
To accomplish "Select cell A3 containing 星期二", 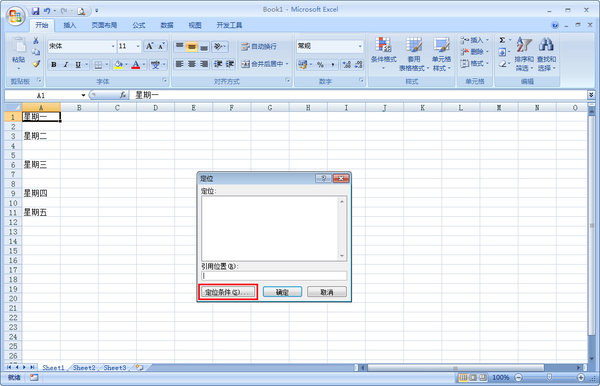I will [x=41, y=136].
